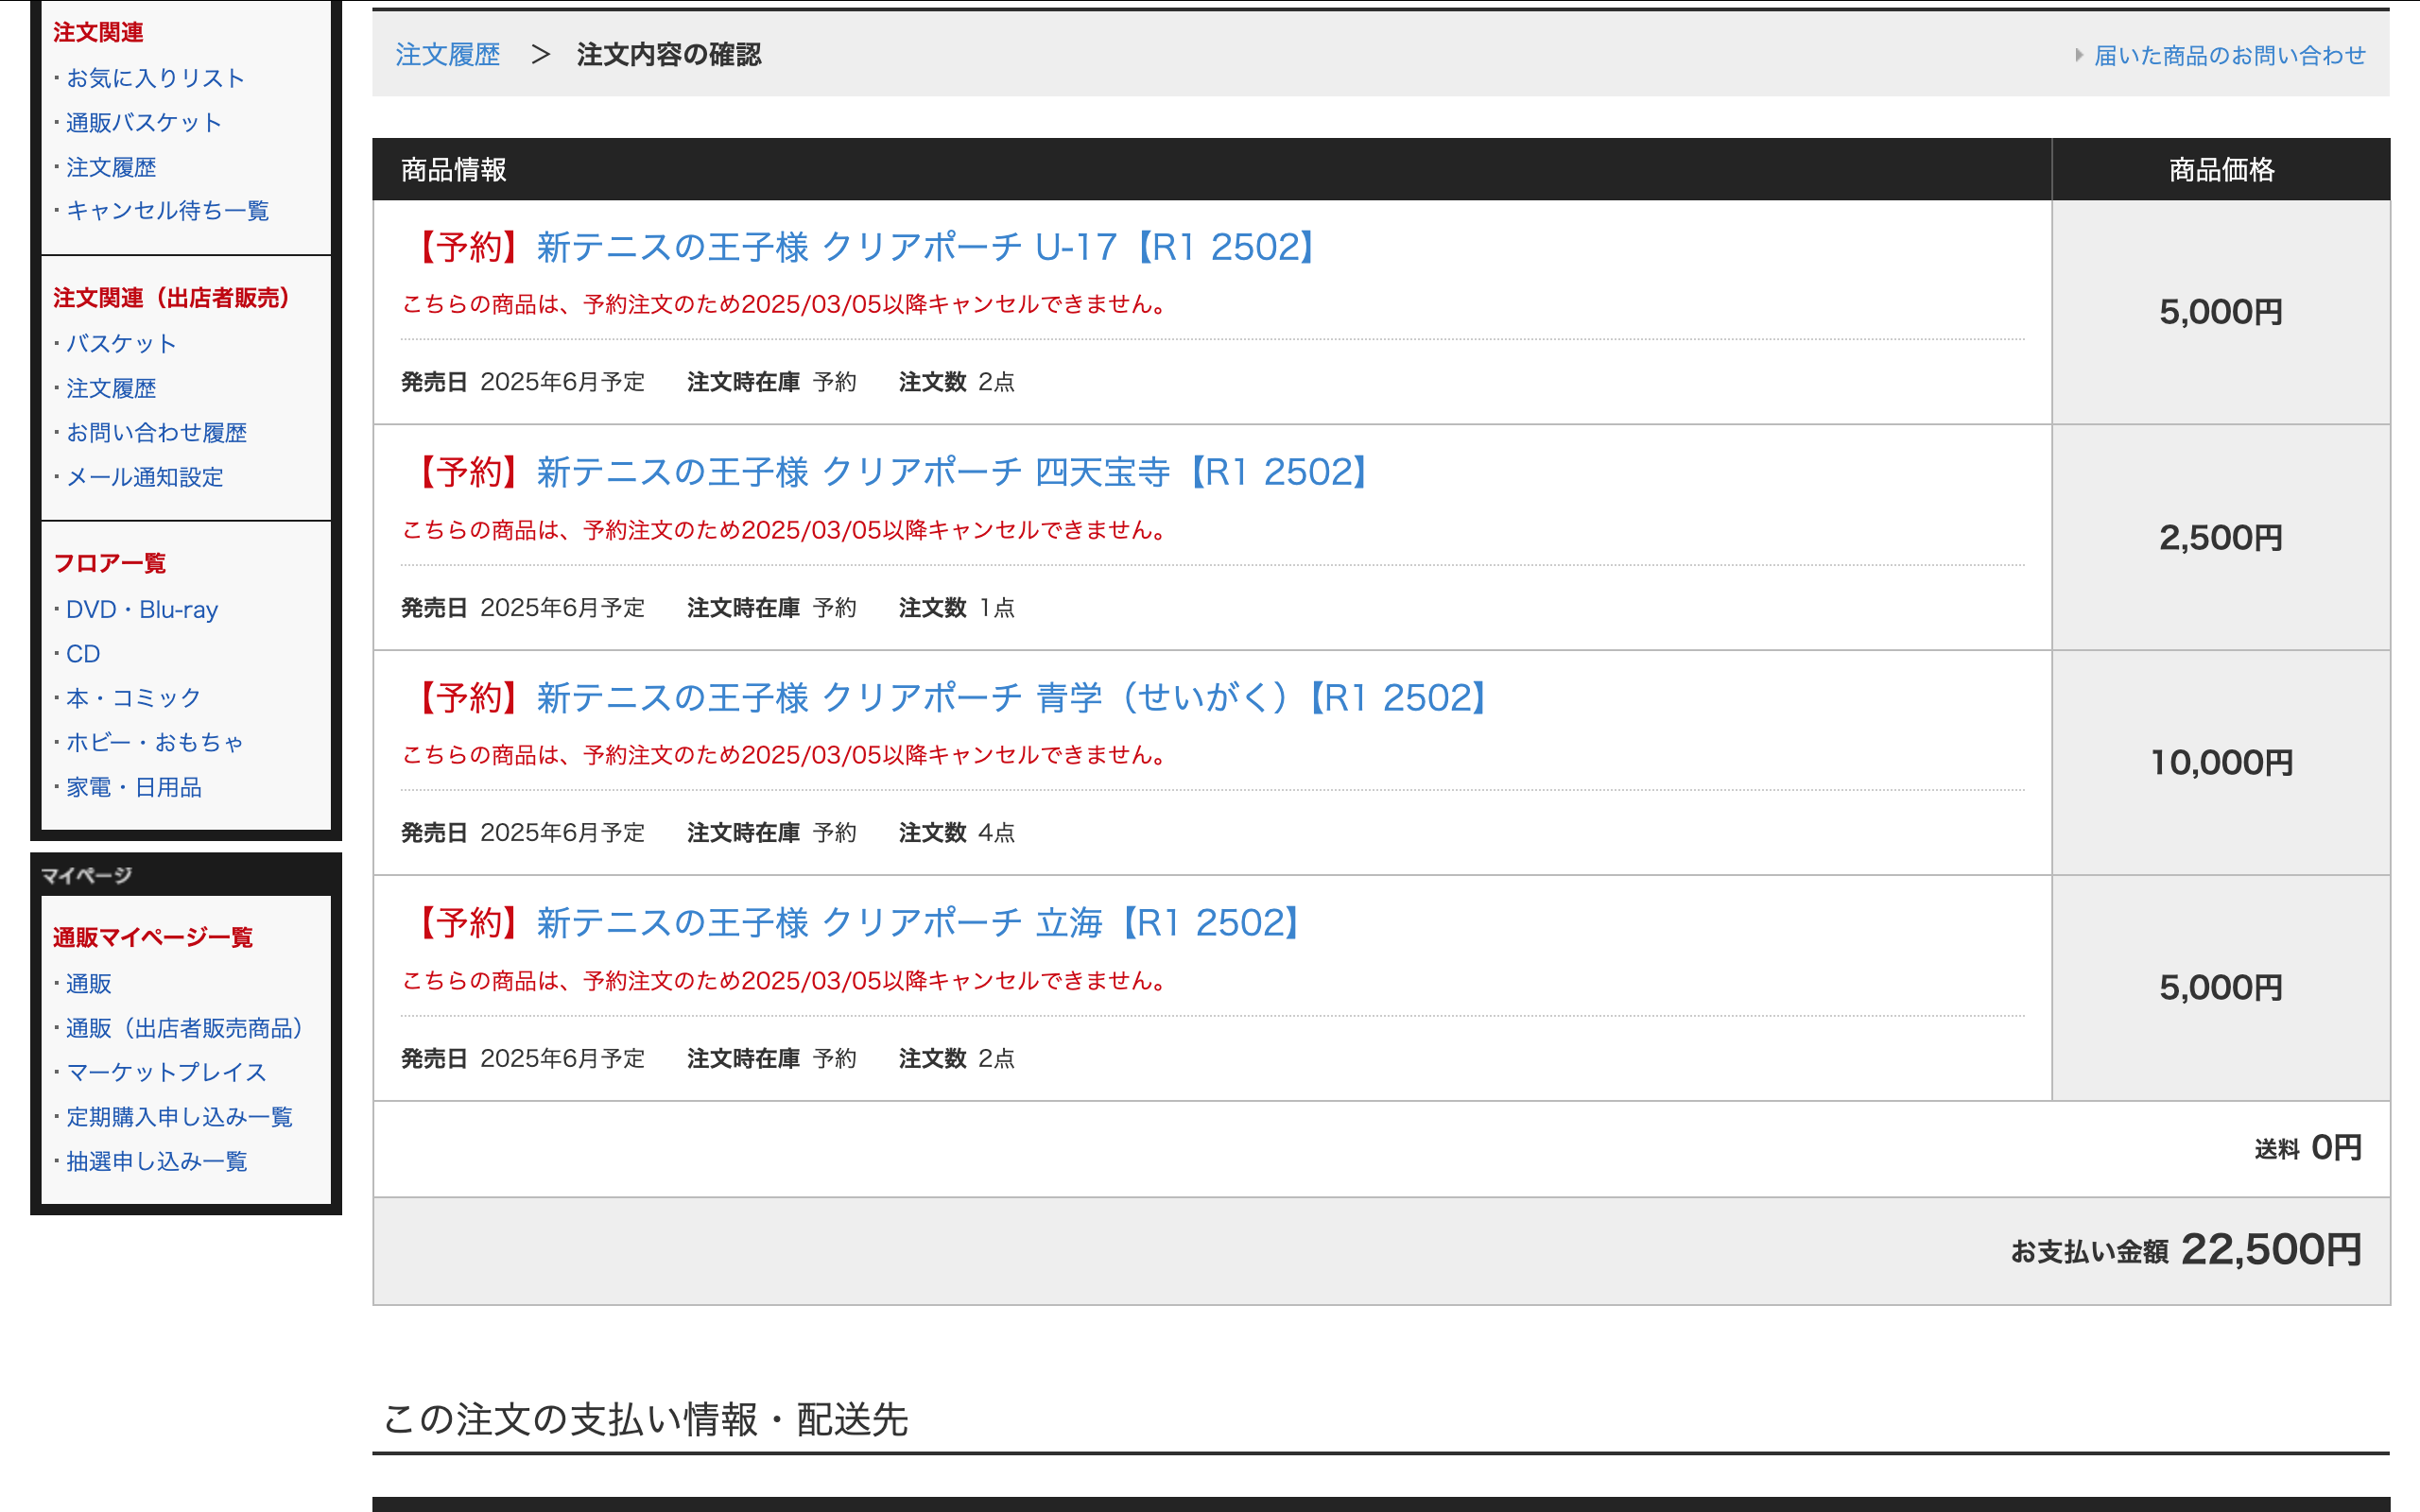The image size is (2420, 1512).
Task: Click 5,000円 price of U-17 item
Action: point(2221,312)
